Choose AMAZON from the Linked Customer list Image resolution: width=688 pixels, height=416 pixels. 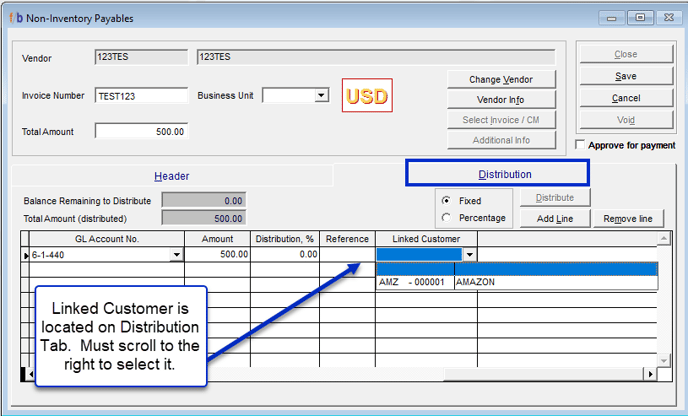(x=475, y=282)
